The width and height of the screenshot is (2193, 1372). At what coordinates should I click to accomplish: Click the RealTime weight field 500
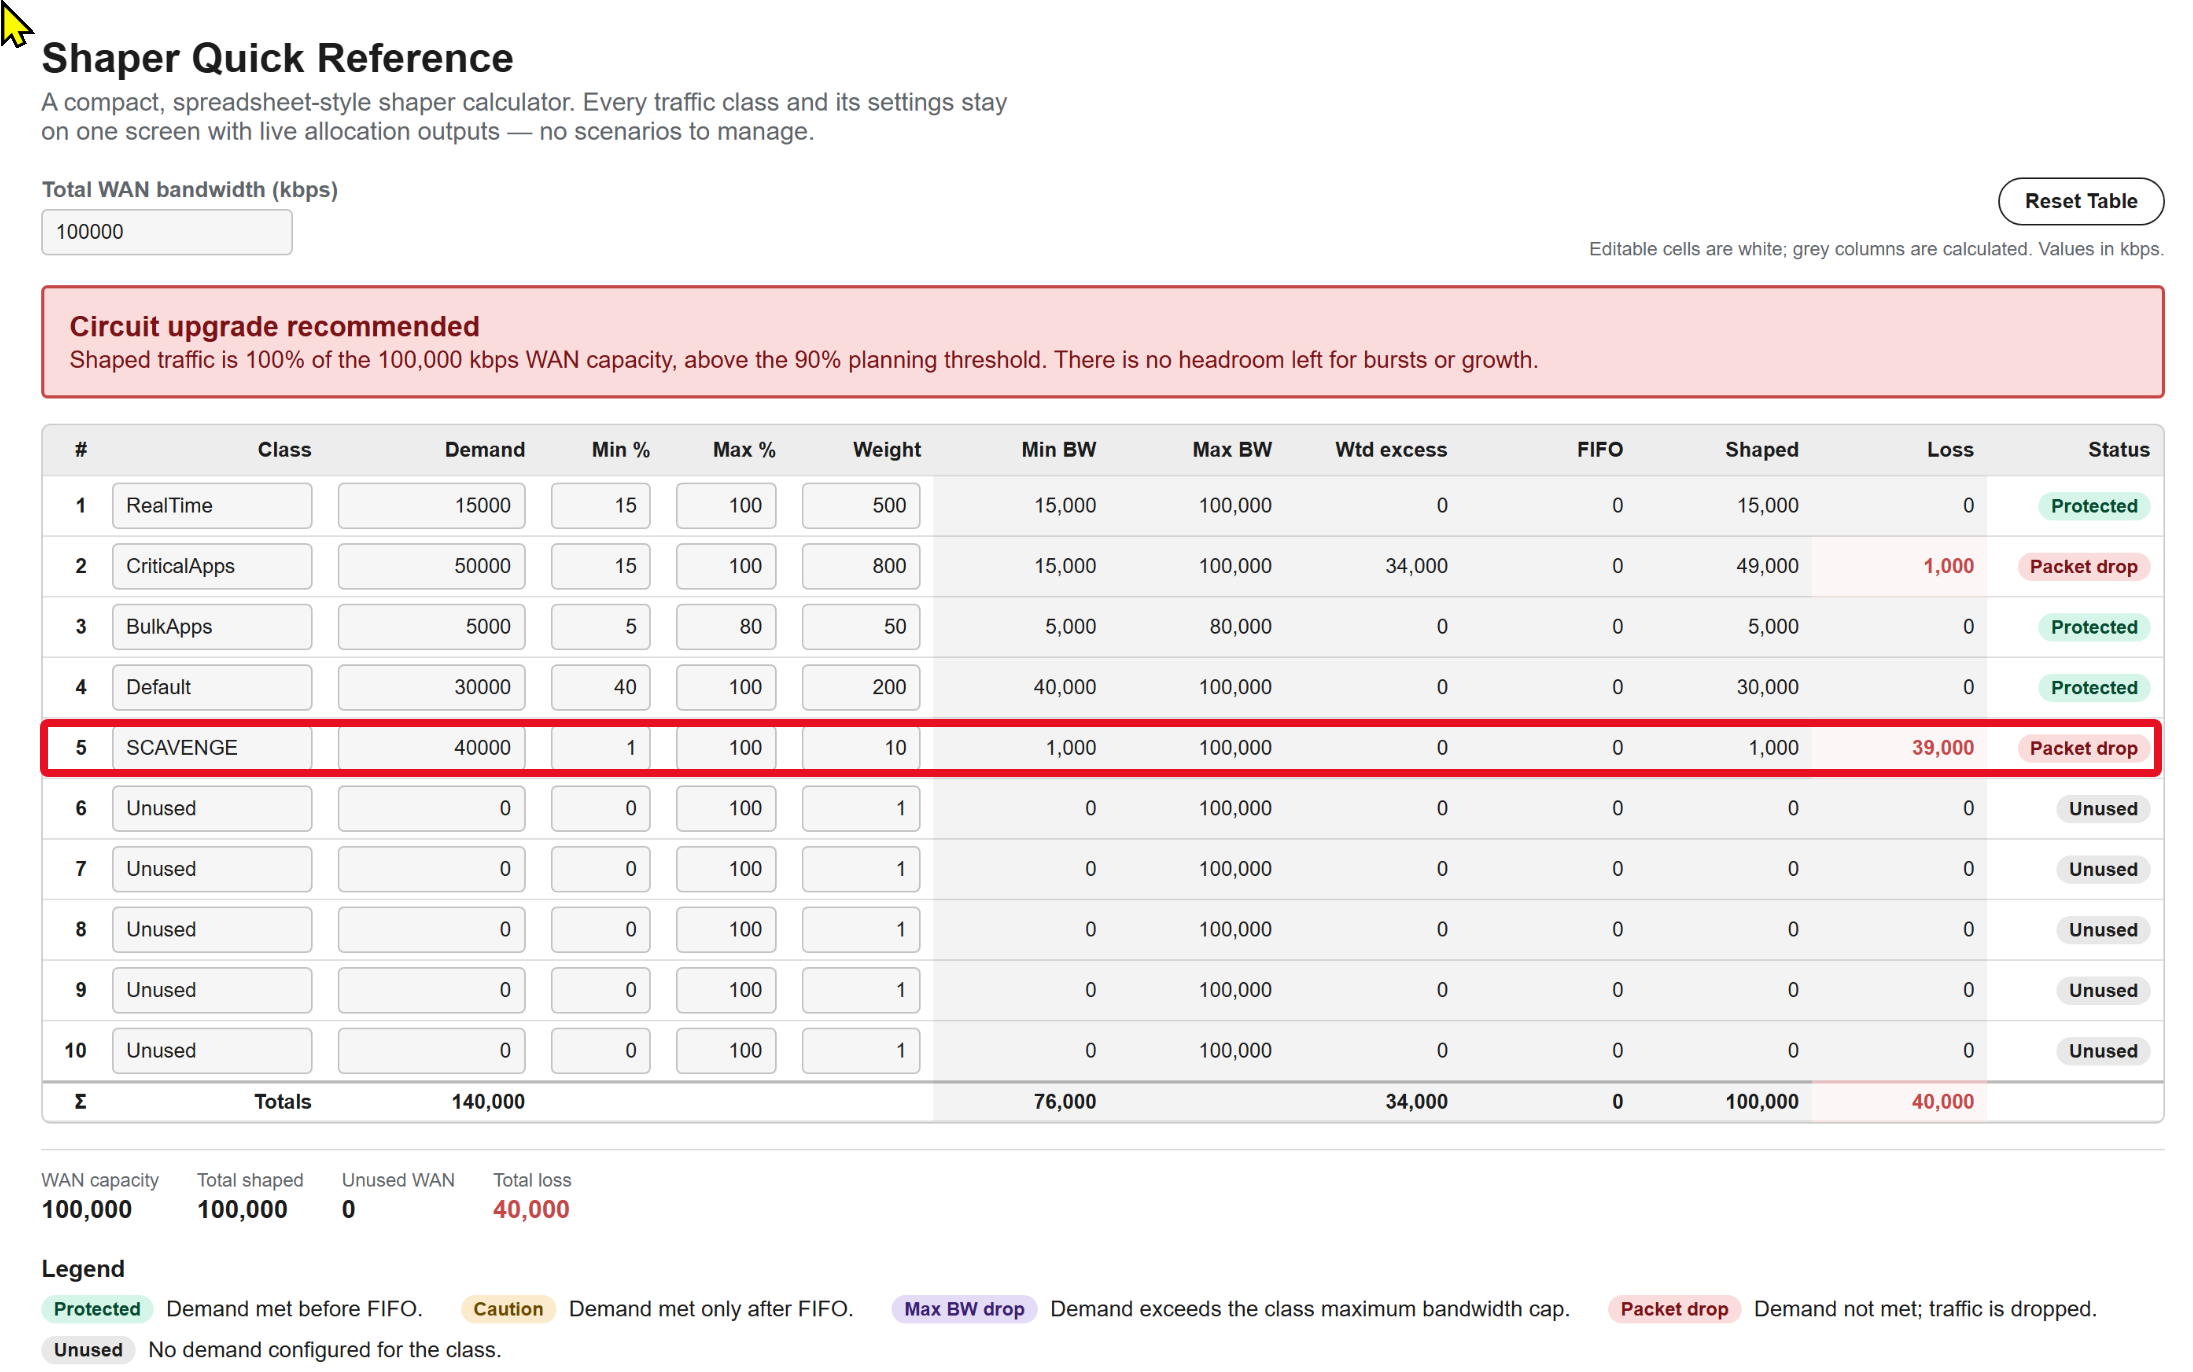point(861,506)
